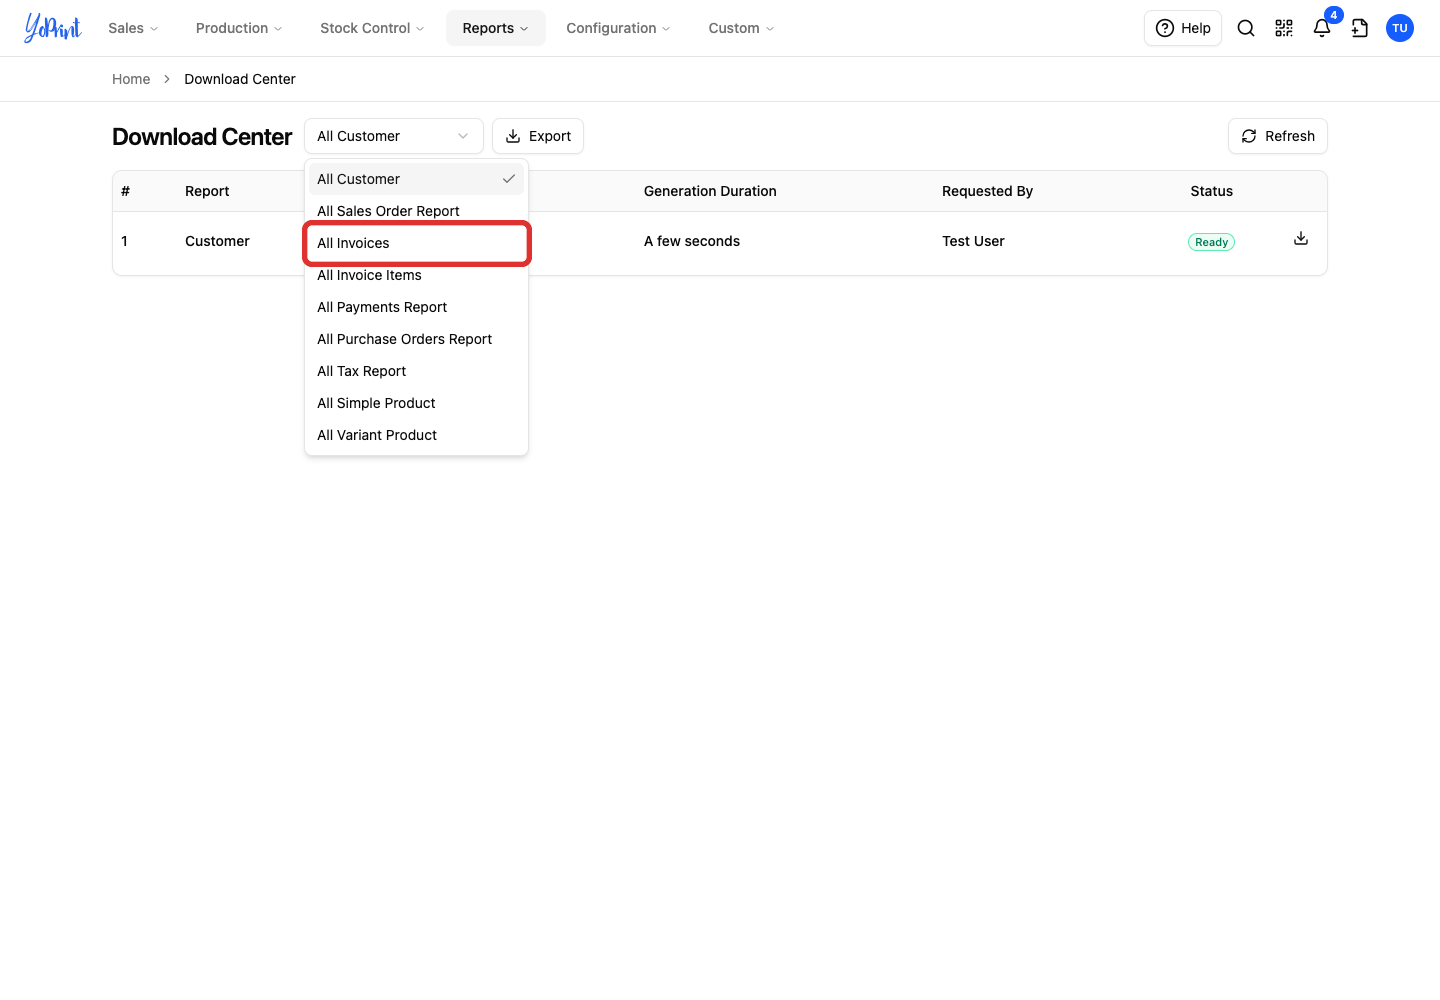1440x1000 pixels.
Task: Collapse the All Customer report selector
Action: [394, 136]
